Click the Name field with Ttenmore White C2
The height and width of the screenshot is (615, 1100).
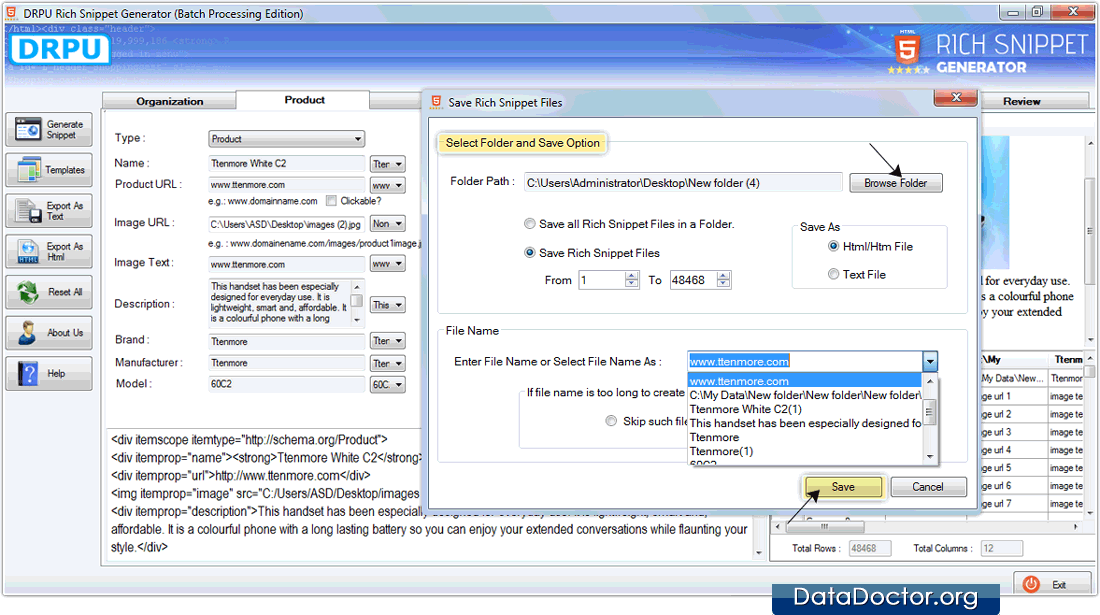[286, 164]
